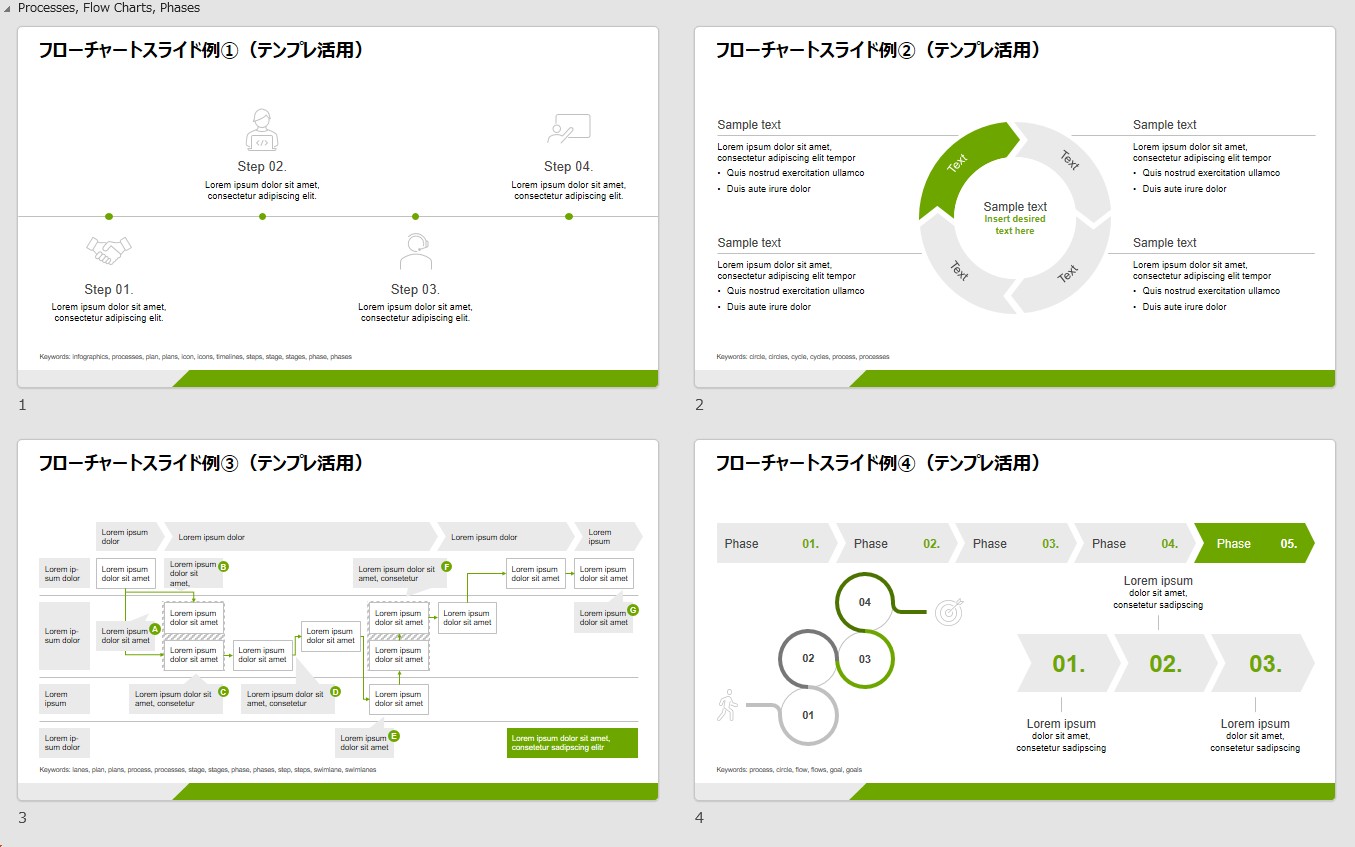The image size is (1355, 847).
Task: Click the presenter whiteboard icon above Step 04
Action: [569, 129]
